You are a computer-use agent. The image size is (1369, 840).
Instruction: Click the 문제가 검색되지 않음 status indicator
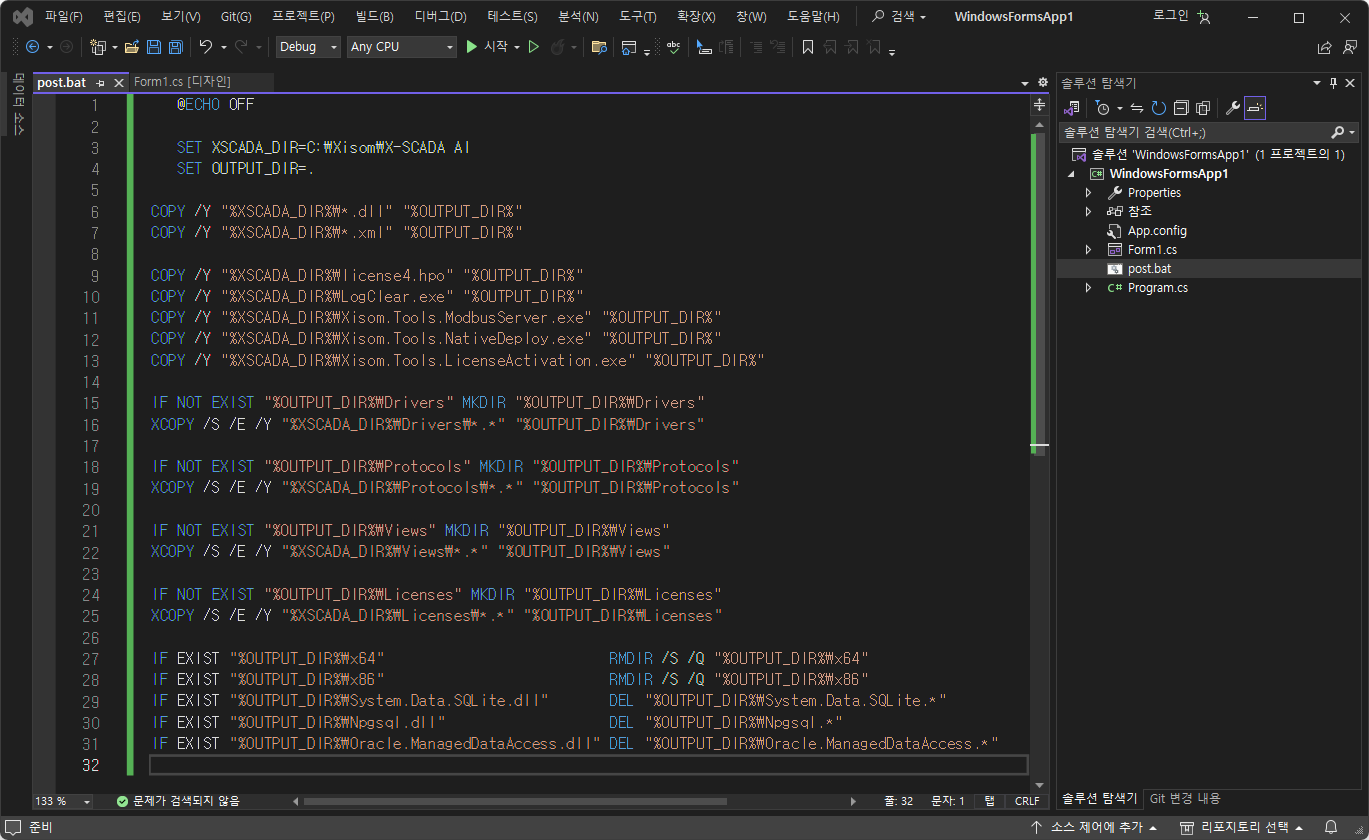click(x=178, y=801)
